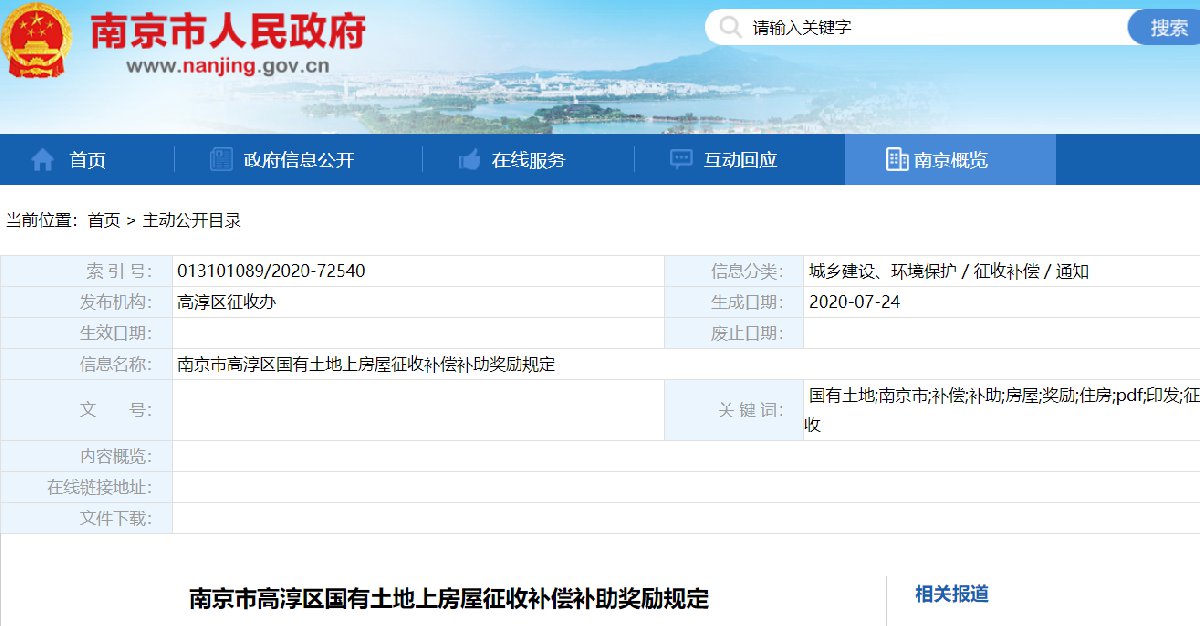
Task: Click the index number 013101089/2020-72540
Action: pos(271,271)
